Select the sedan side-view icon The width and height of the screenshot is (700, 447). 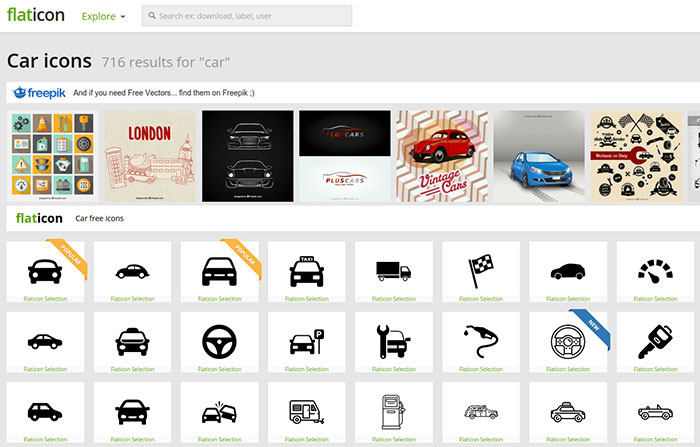tap(45, 342)
